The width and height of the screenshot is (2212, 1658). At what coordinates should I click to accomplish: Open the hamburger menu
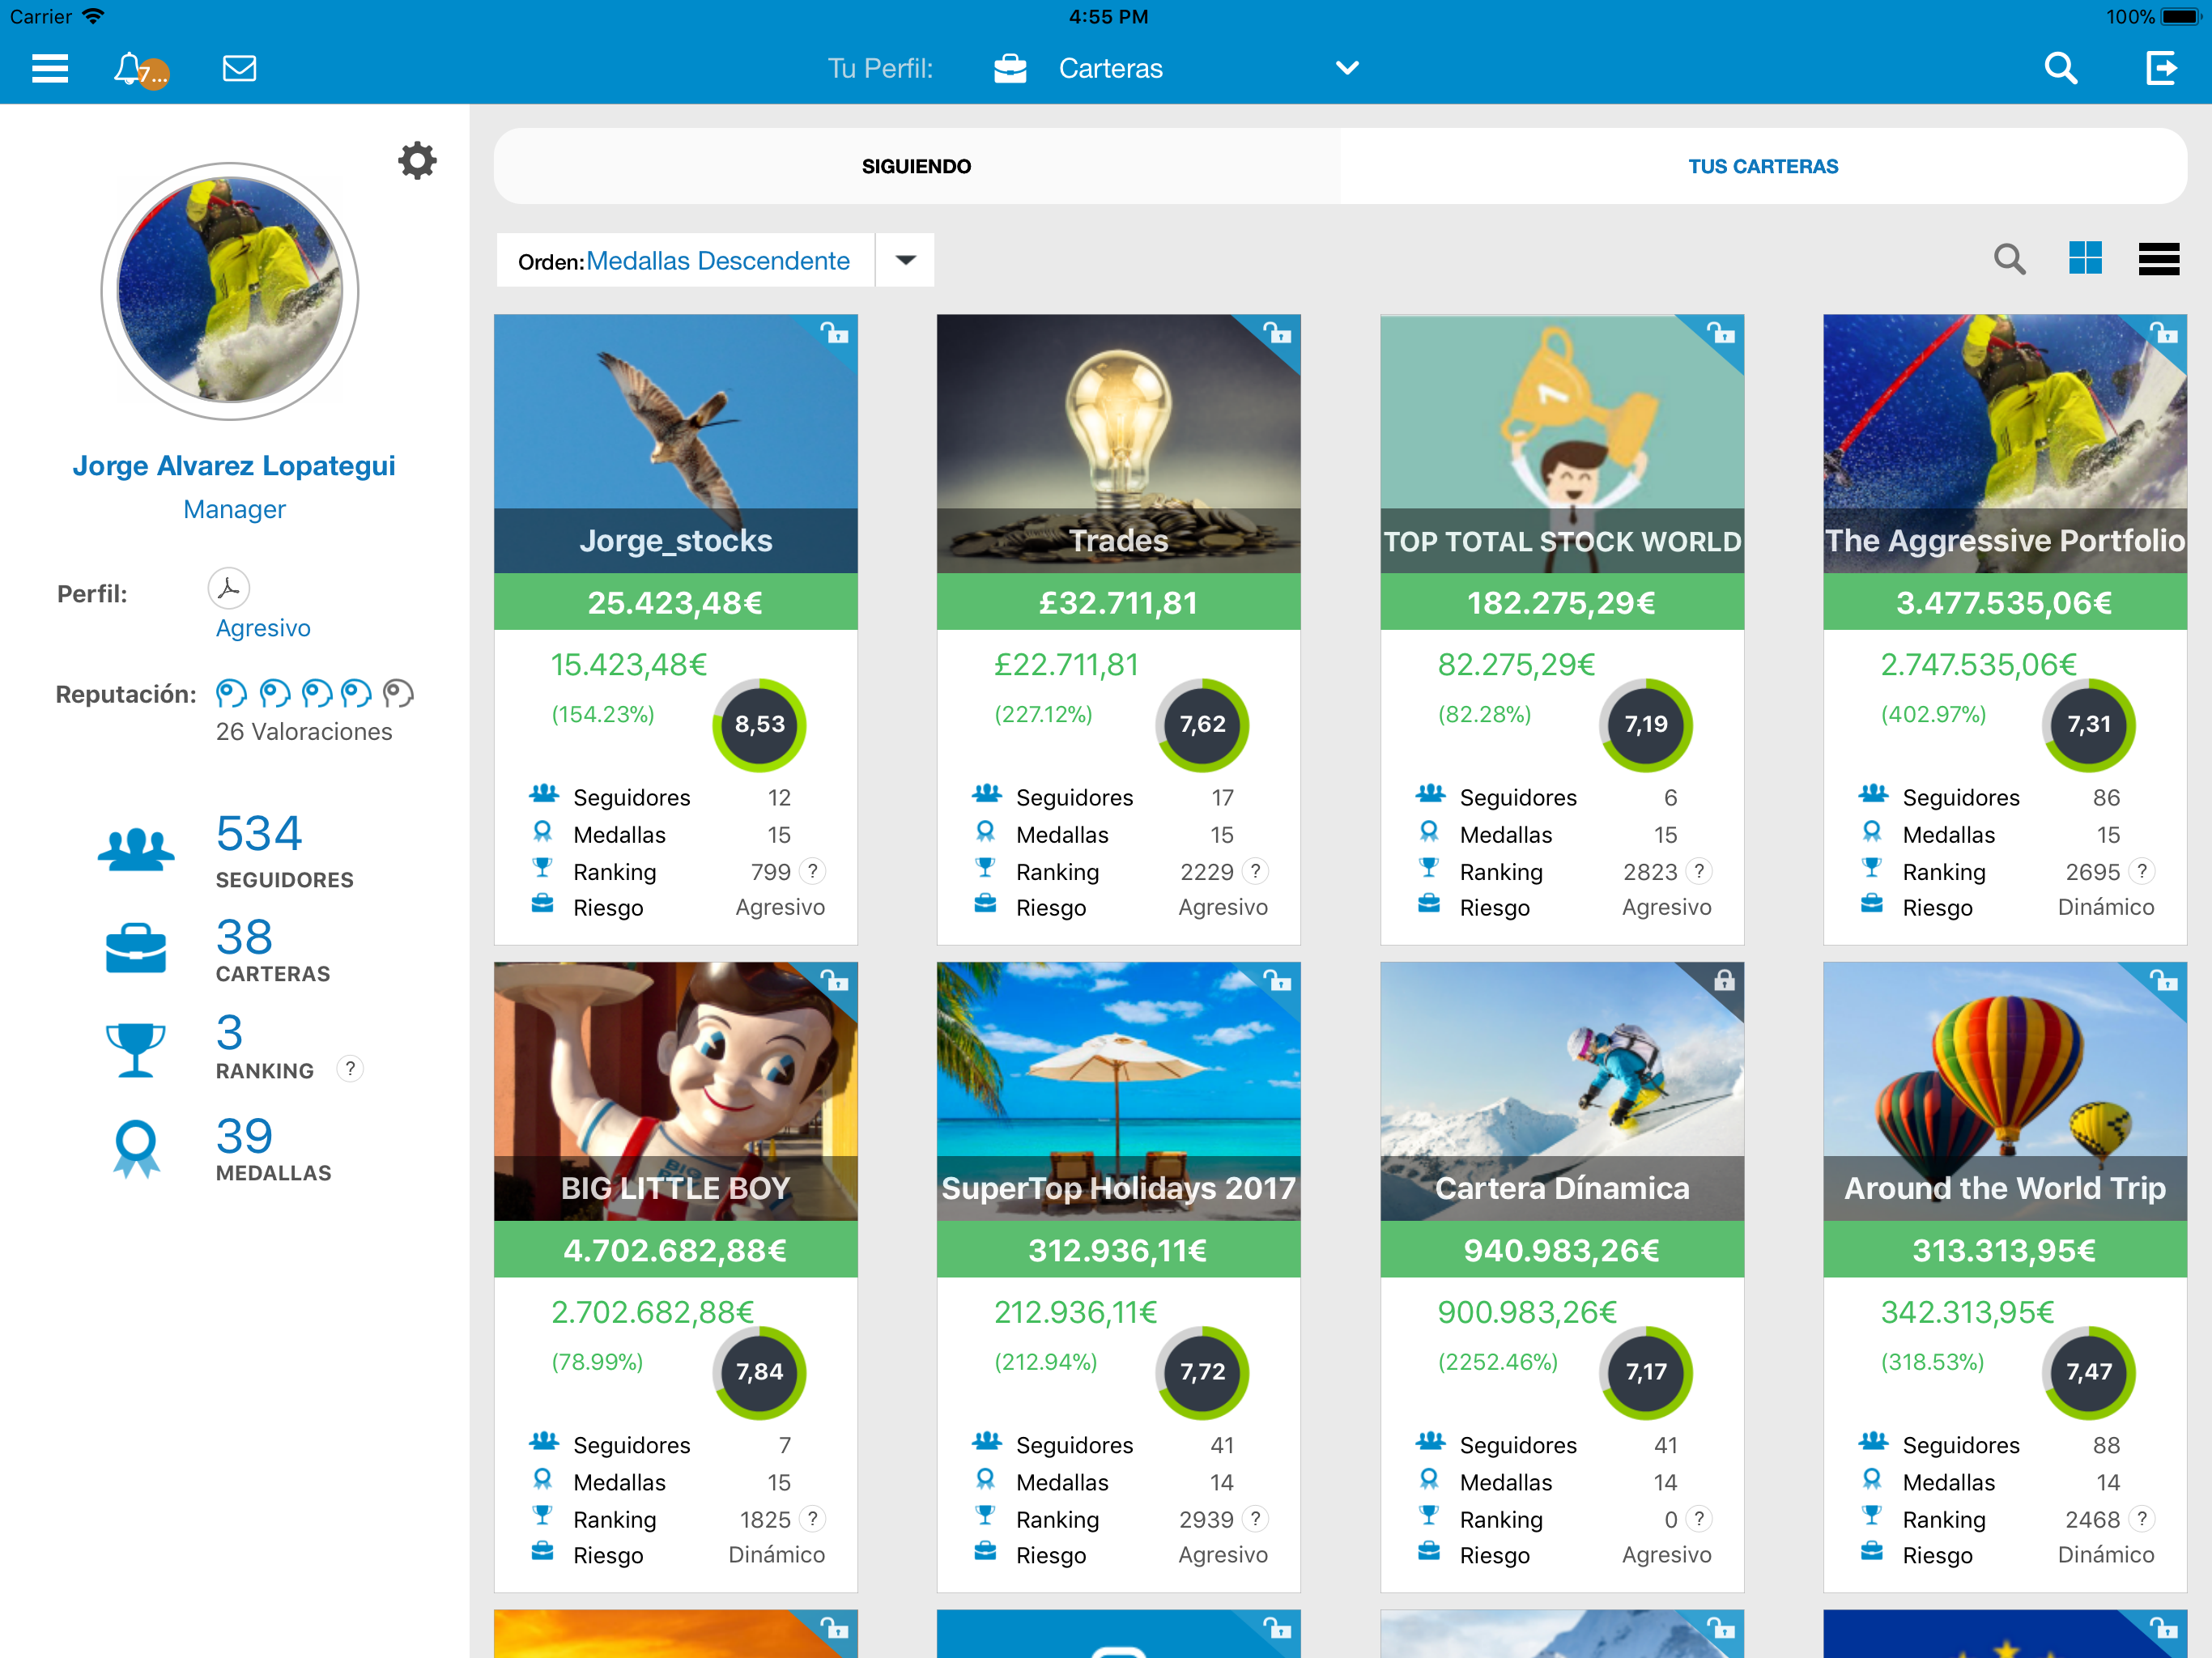click(x=49, y=68)
